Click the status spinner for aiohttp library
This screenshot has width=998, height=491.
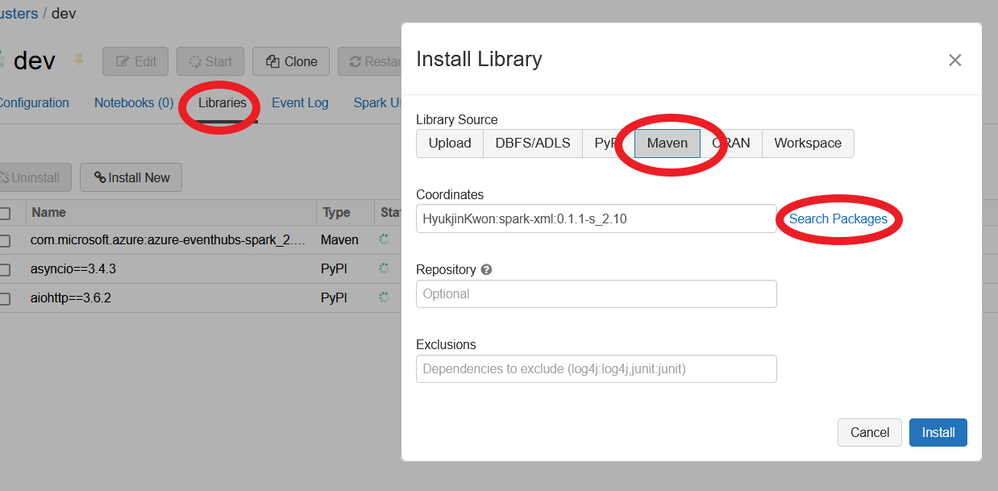(x=384, y=298)
